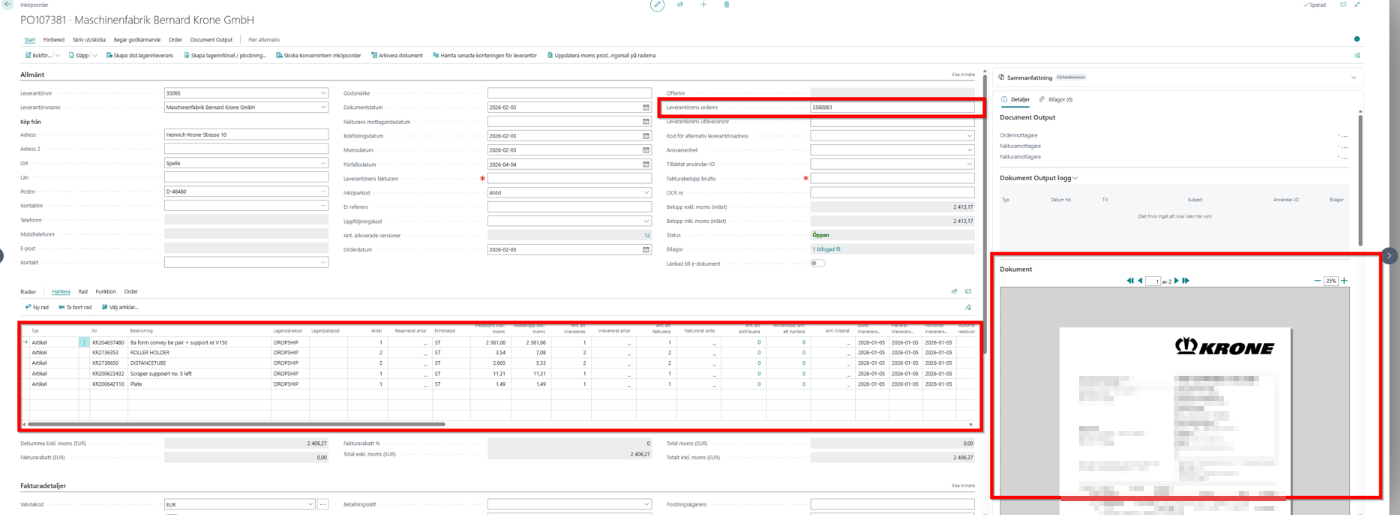Viewport: 1400px width, 515px height.
Task: Click the plus icon to create new order
Action: pyautogui.click(x=703, y=5)
